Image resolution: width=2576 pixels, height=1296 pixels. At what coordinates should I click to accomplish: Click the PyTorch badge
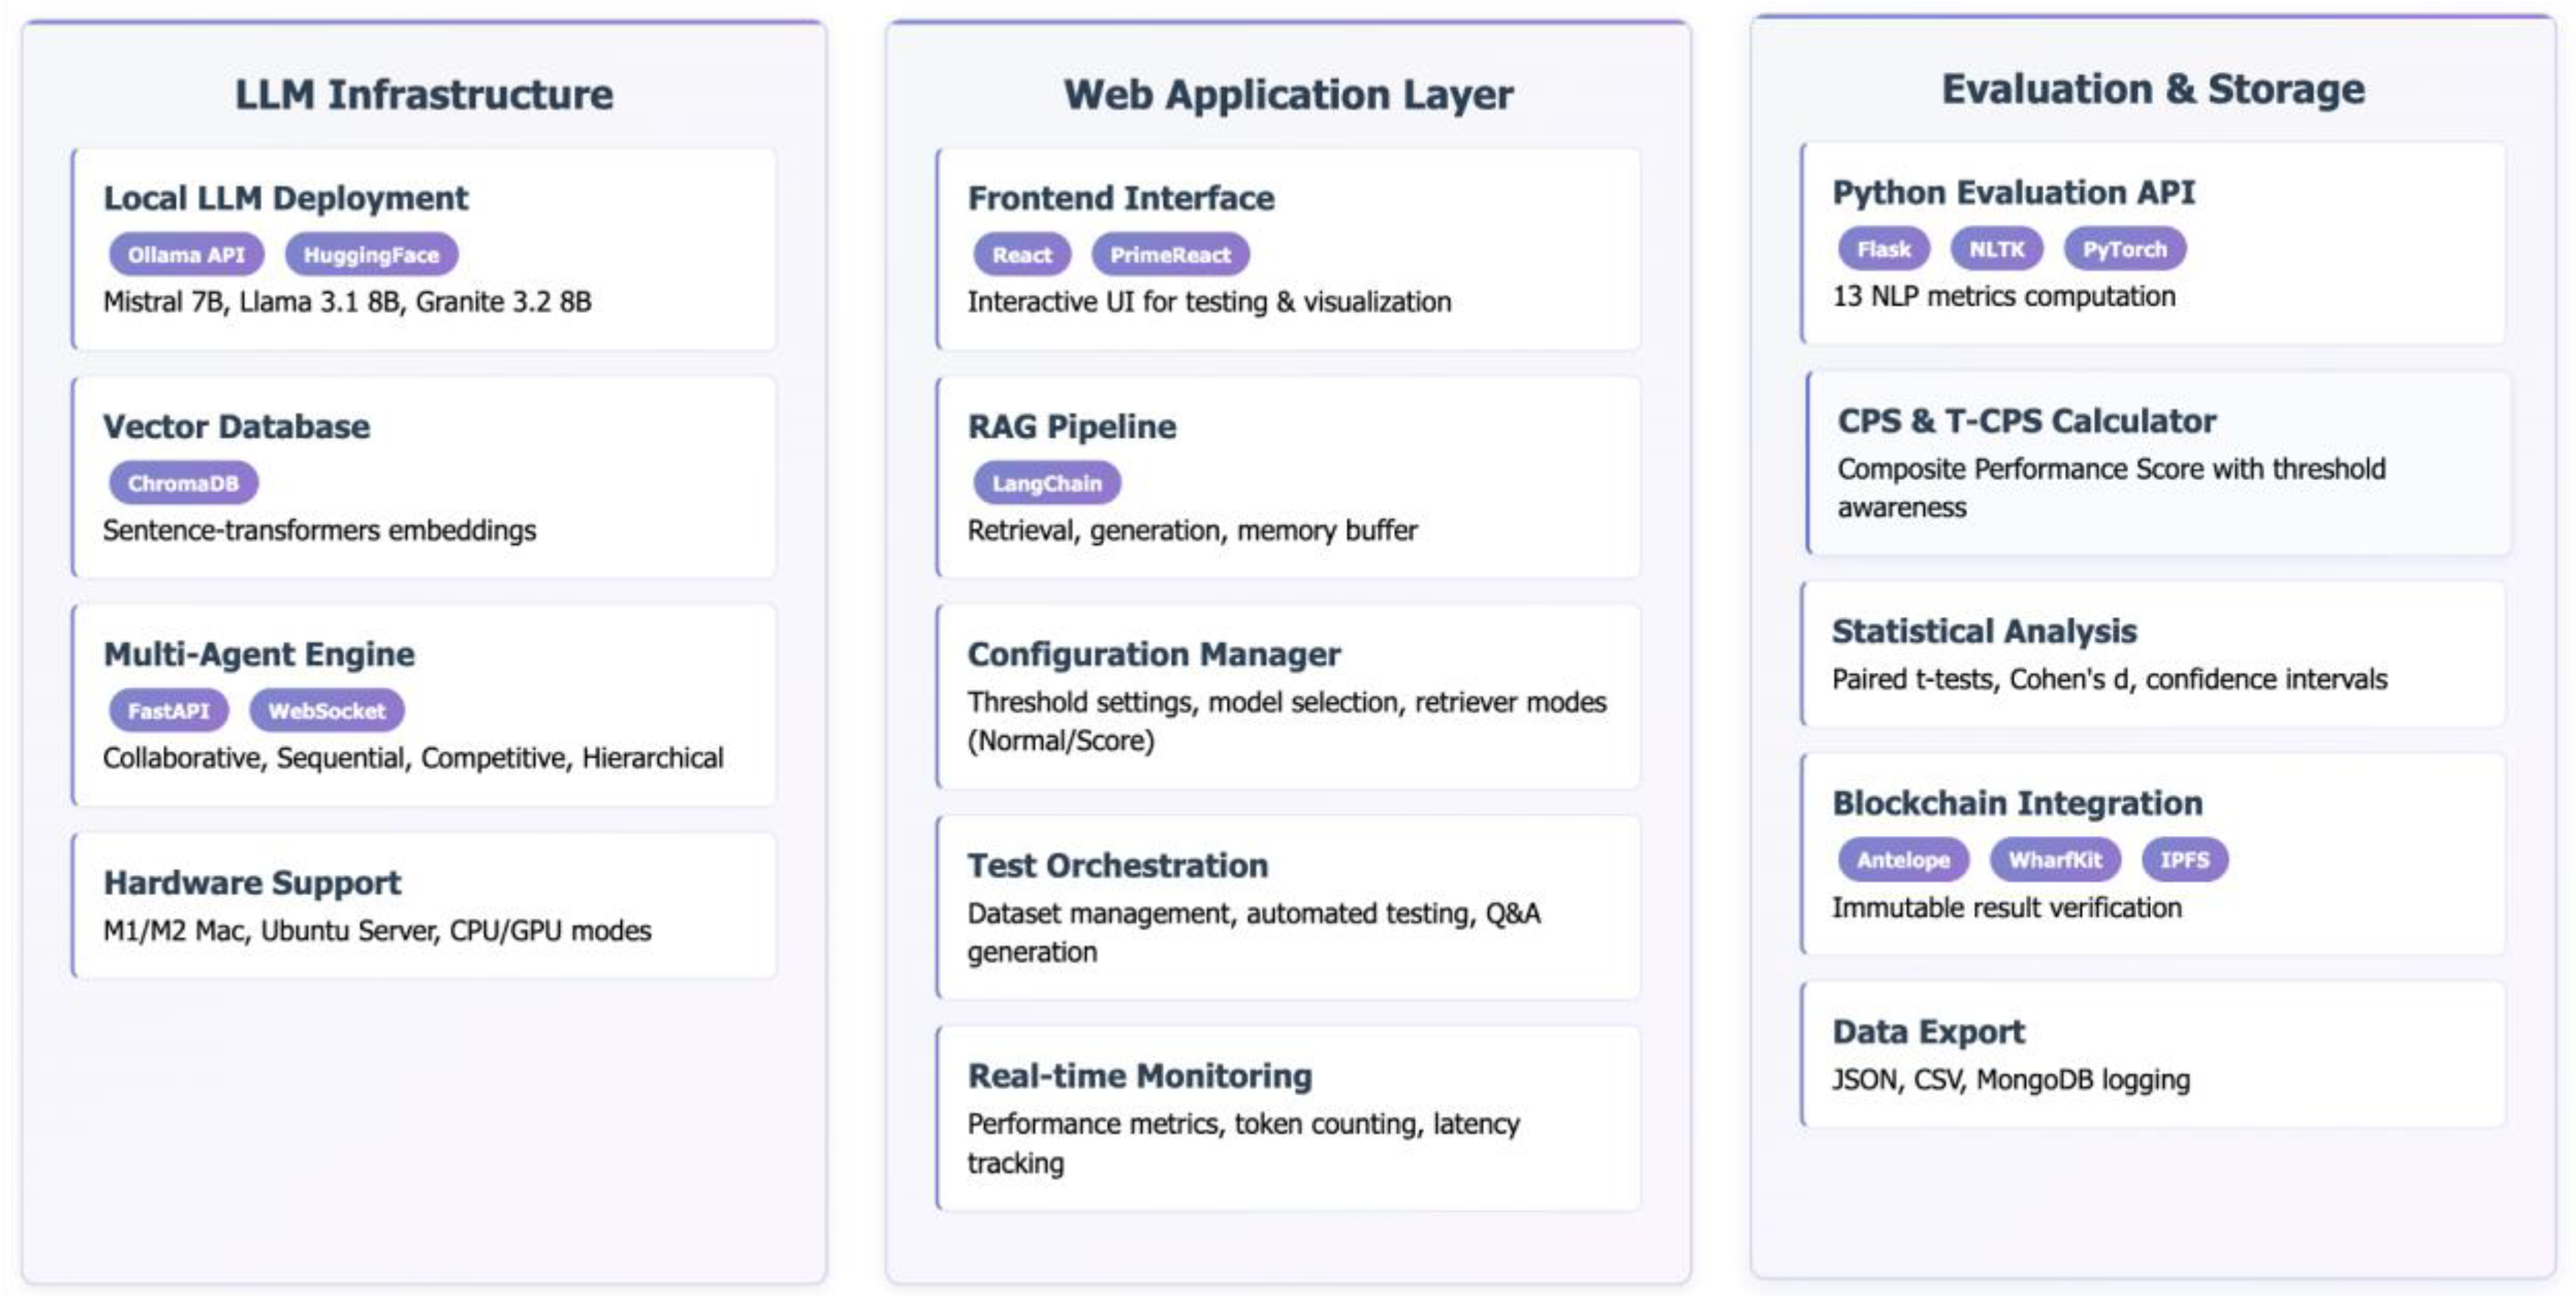[2124, 249]
